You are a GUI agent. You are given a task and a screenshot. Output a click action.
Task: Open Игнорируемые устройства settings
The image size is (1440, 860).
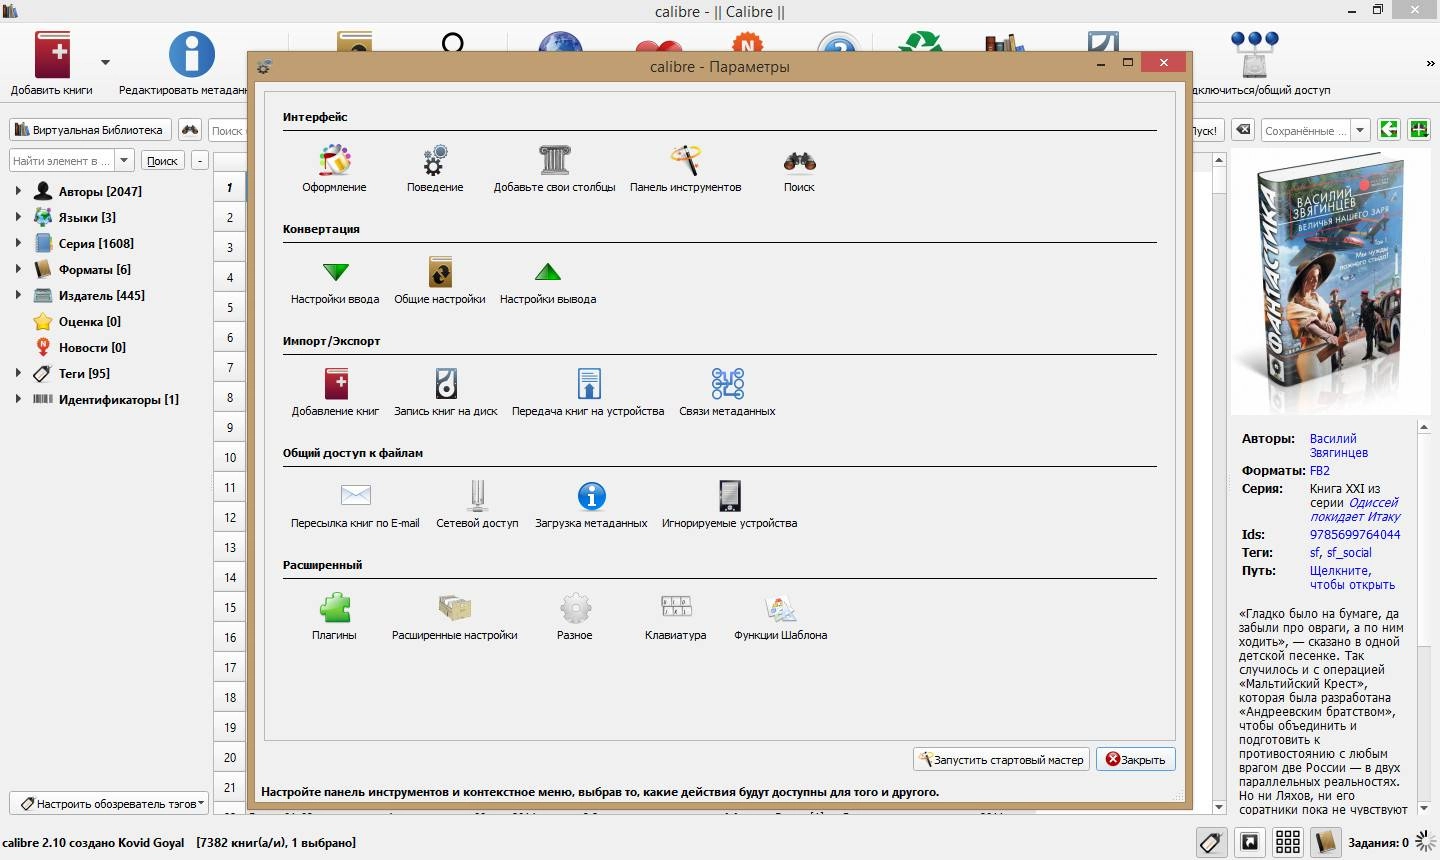[729, 505]
